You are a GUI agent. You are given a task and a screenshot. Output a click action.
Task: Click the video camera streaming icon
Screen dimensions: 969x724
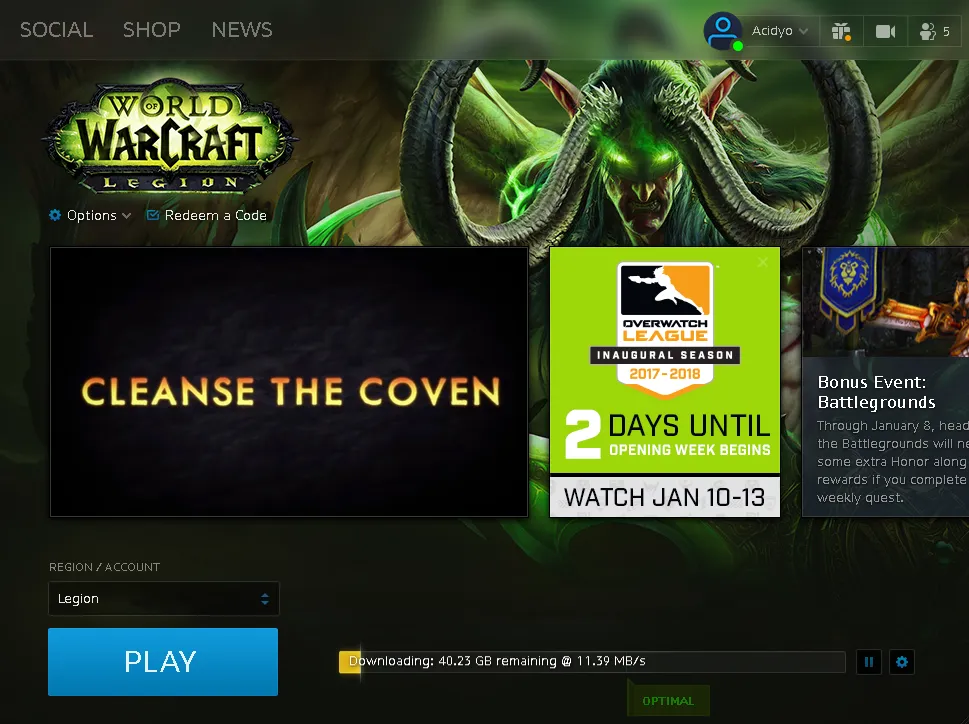coord(885,31)
